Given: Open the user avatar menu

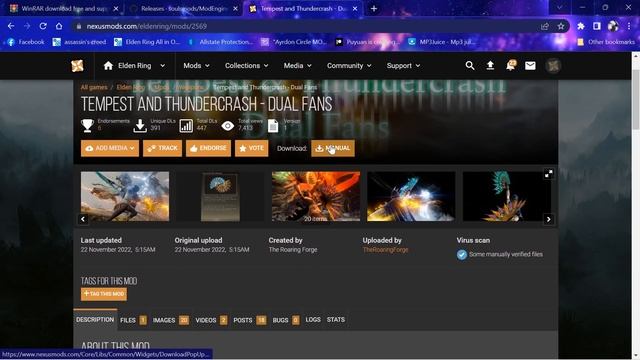Looking at the screenshot, I should (553, 66).
